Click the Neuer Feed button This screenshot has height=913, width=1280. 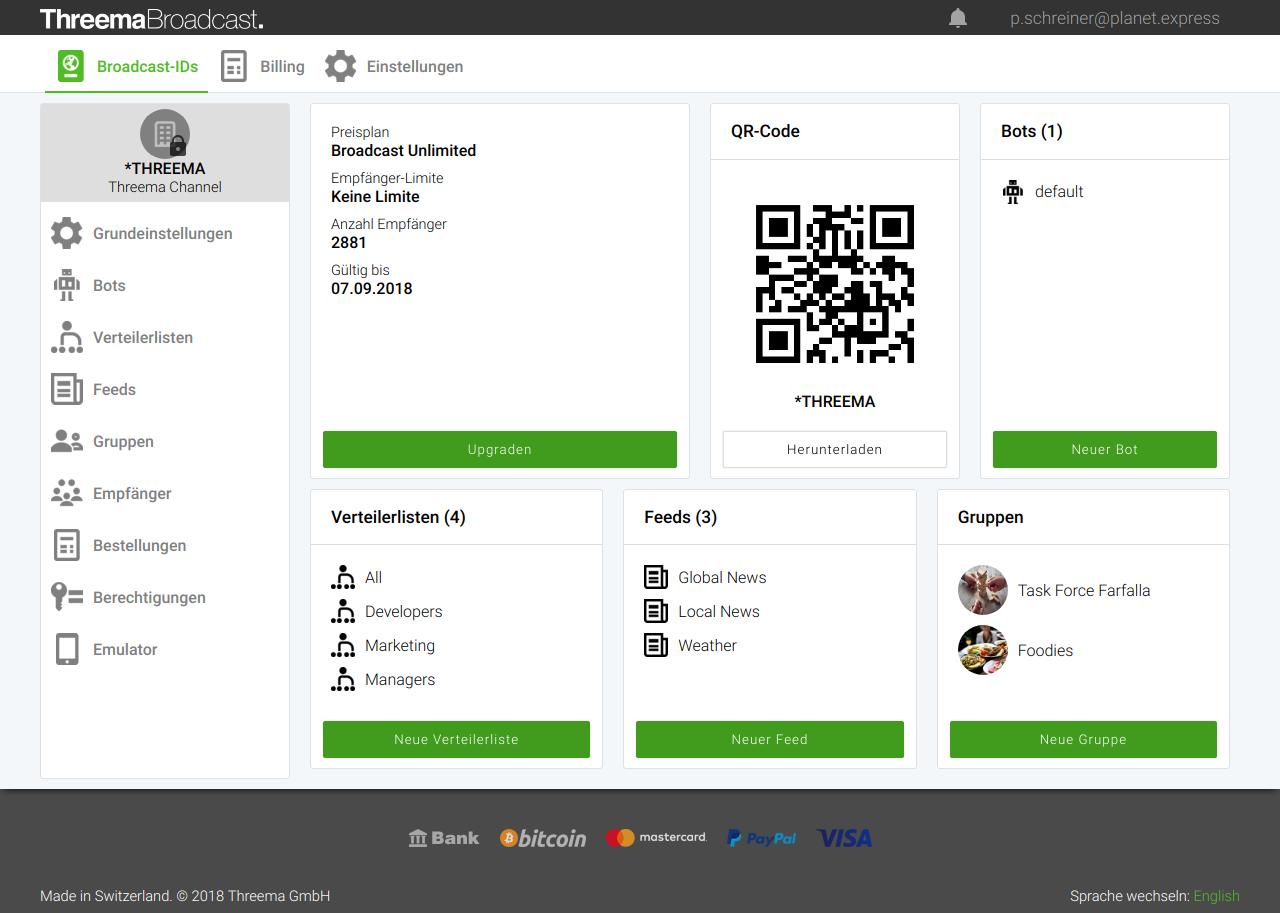pos(770,739)
